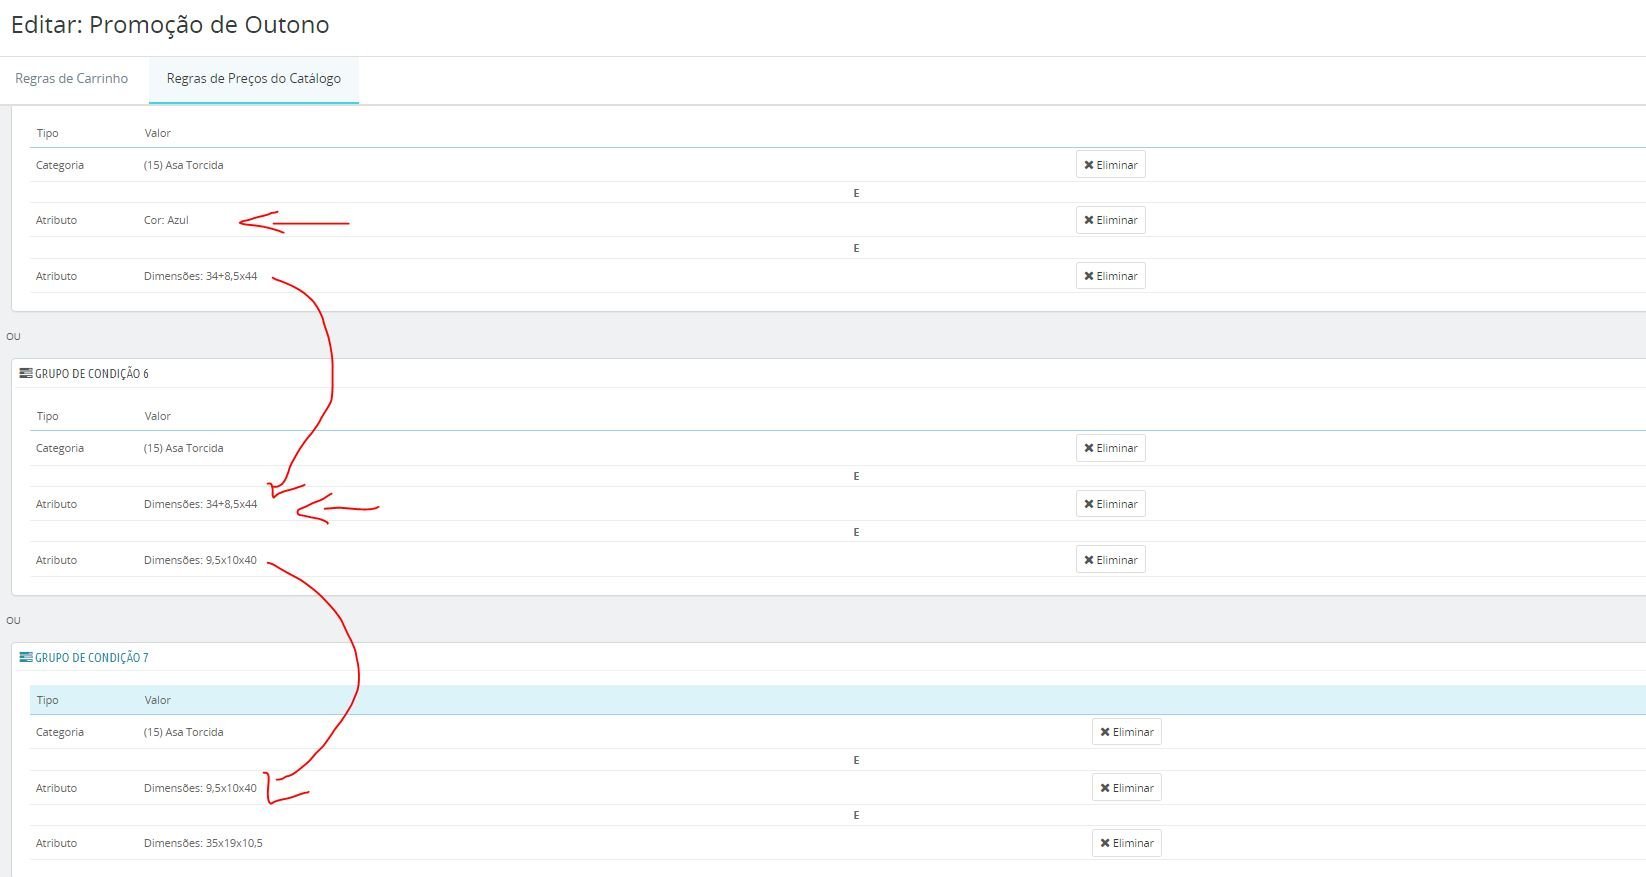This screenshot has width=1646, height=877.
Task: Click Tipo column header in group 6
Action: point(47,416)
